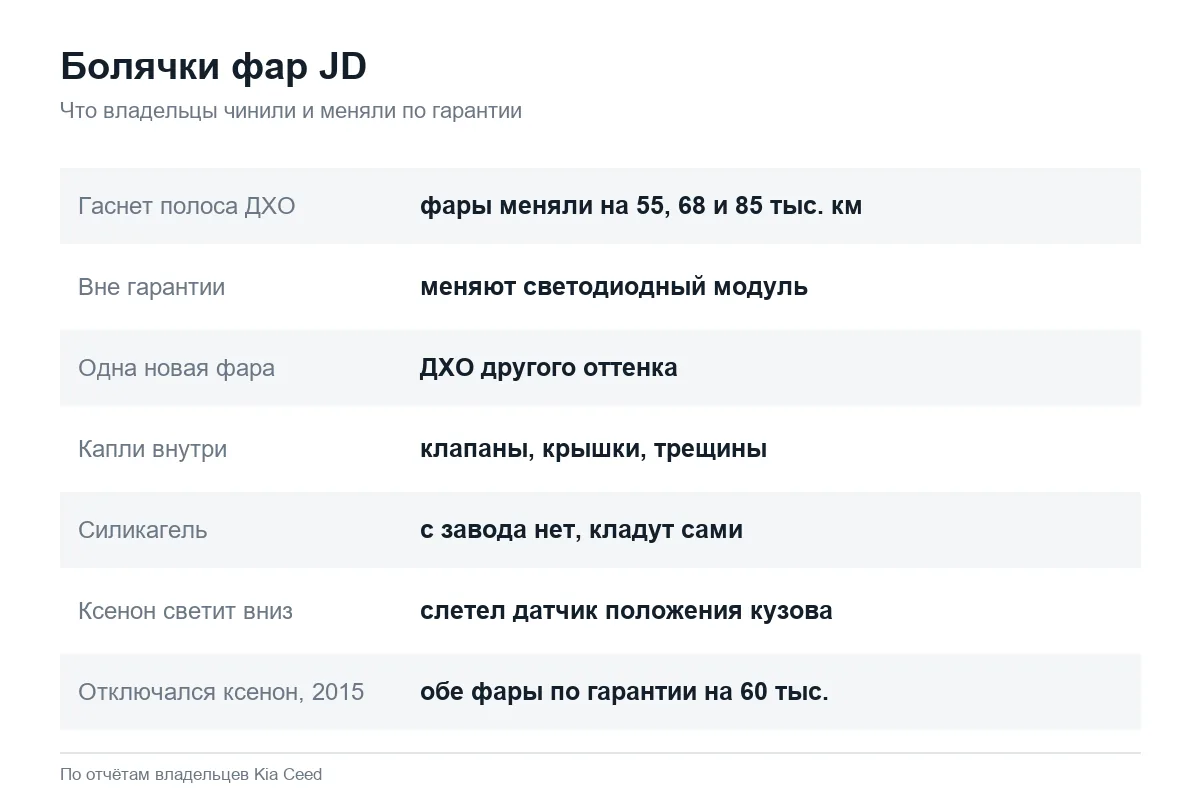The width and height of the screenshot is (1200, 800).
Task: Click the "Ксенон светит вниз" label
Action: click(186, 611)
